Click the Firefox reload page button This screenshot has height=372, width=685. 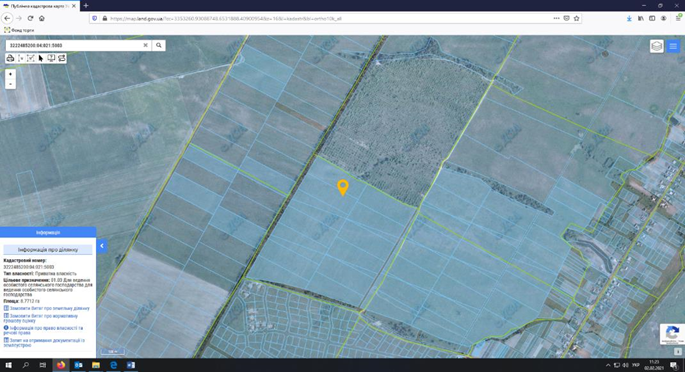click(x=30, y=18)
